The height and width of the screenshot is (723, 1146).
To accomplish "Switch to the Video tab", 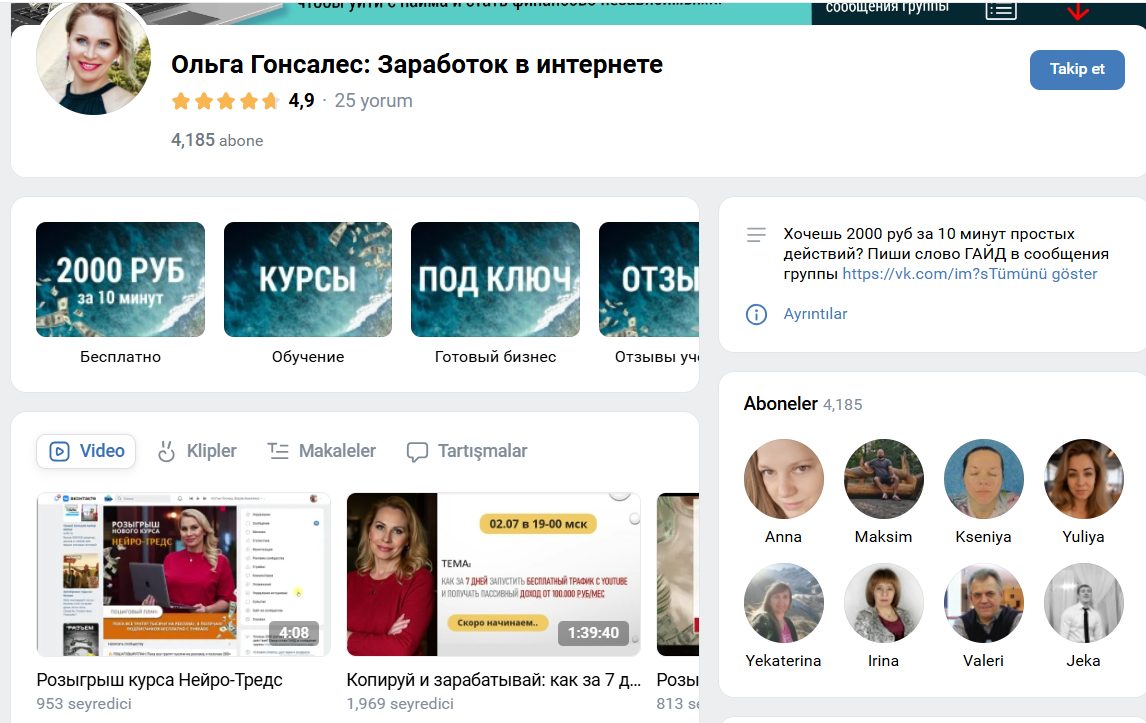I will coord(86,451).
